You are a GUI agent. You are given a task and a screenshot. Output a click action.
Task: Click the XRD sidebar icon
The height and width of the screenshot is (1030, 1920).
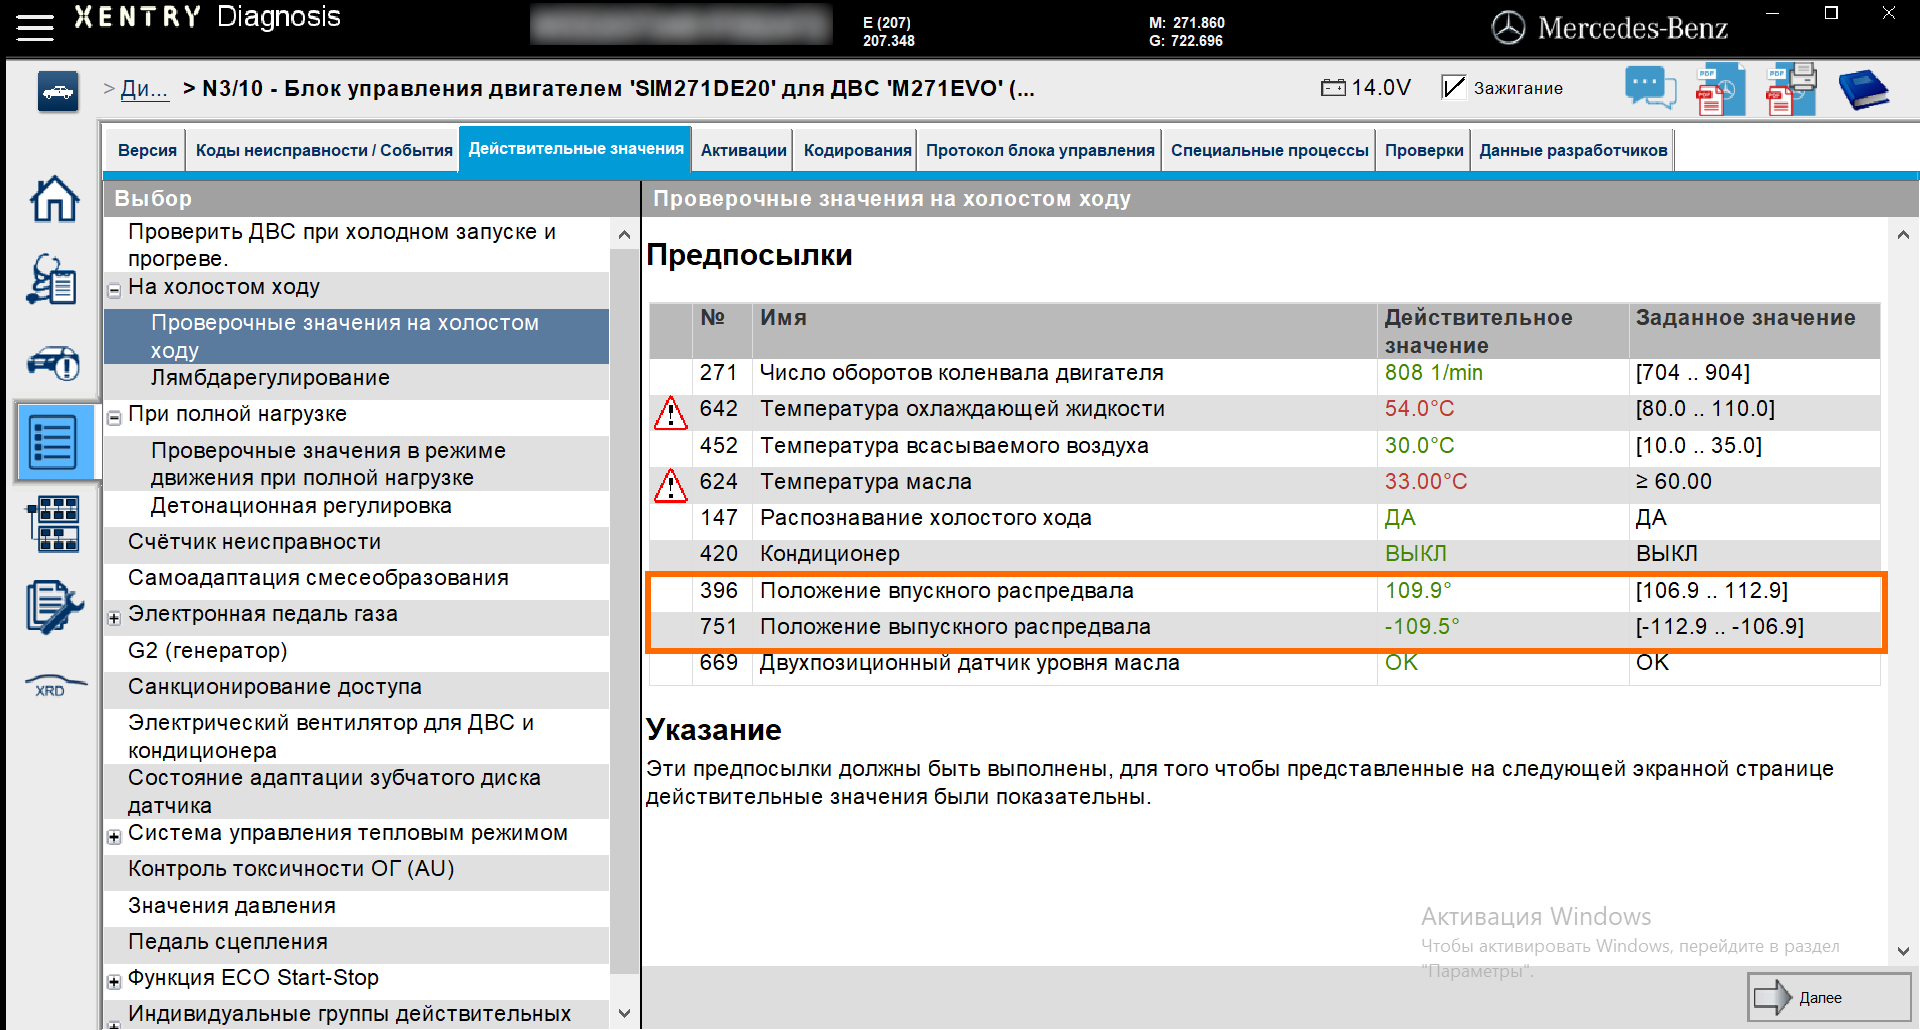(54, 686)
